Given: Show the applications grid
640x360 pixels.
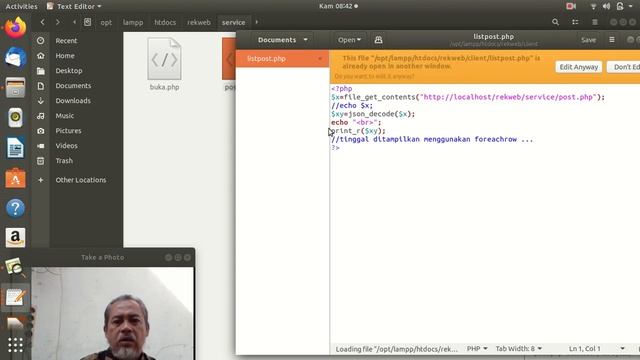Looking at the screenshot, I should click(16, 345).
